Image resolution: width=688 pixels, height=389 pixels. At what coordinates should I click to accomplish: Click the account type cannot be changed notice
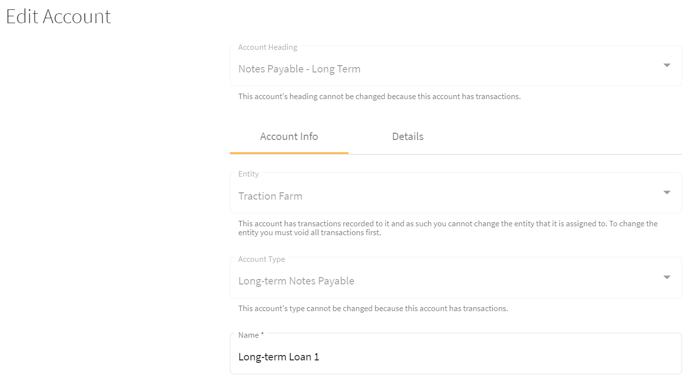coord(373,308)
